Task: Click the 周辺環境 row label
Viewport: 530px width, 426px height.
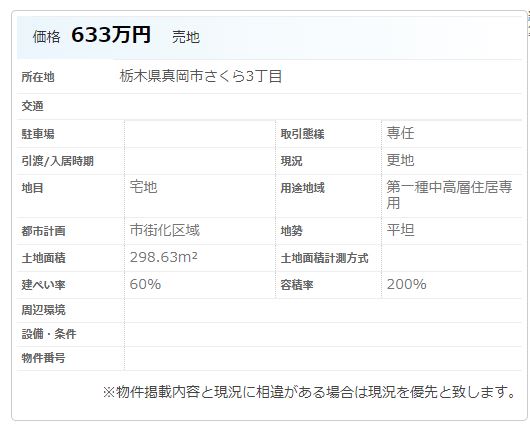Action: (x=43, y=310)
